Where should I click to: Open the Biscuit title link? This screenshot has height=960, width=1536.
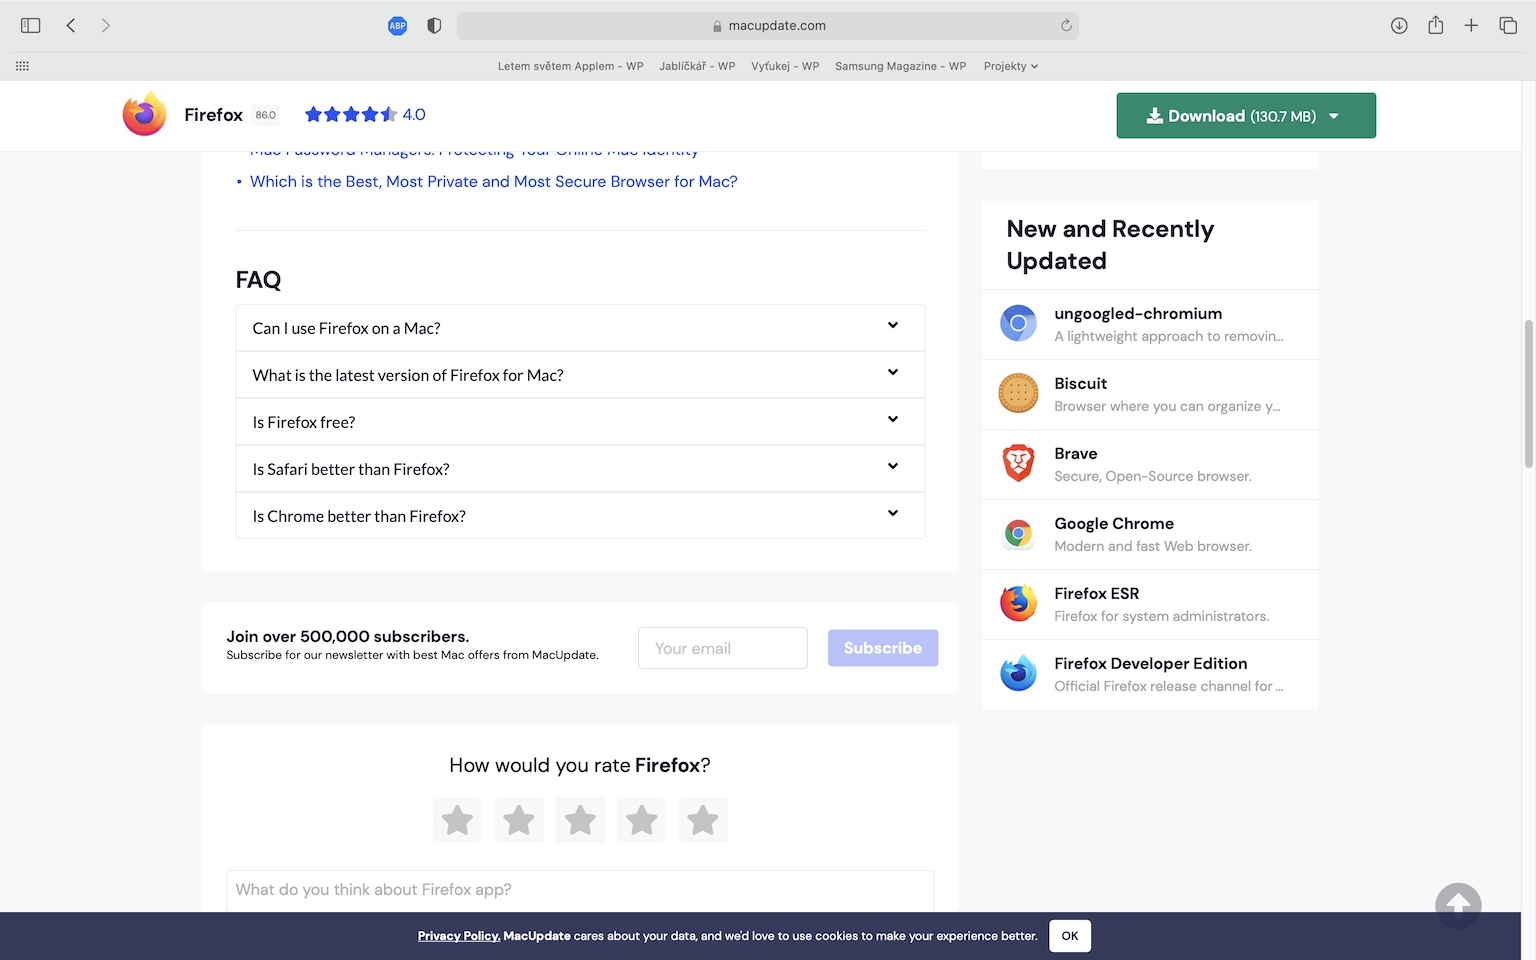[x=1081, y=383]
